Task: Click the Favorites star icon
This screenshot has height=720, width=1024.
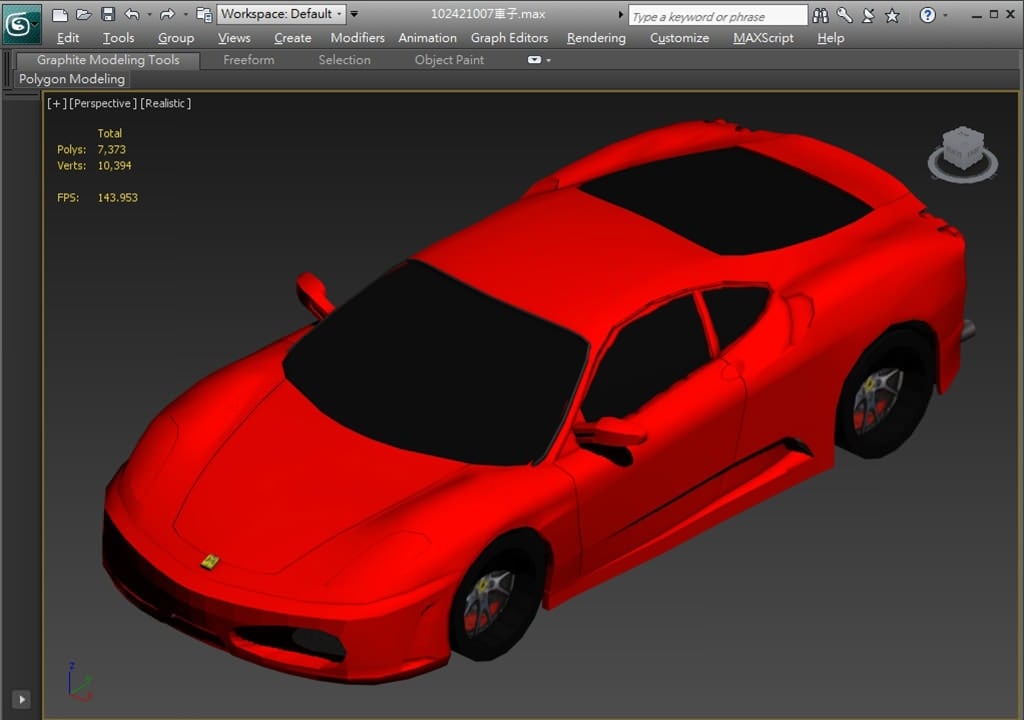Action: (x=892, y=15)
